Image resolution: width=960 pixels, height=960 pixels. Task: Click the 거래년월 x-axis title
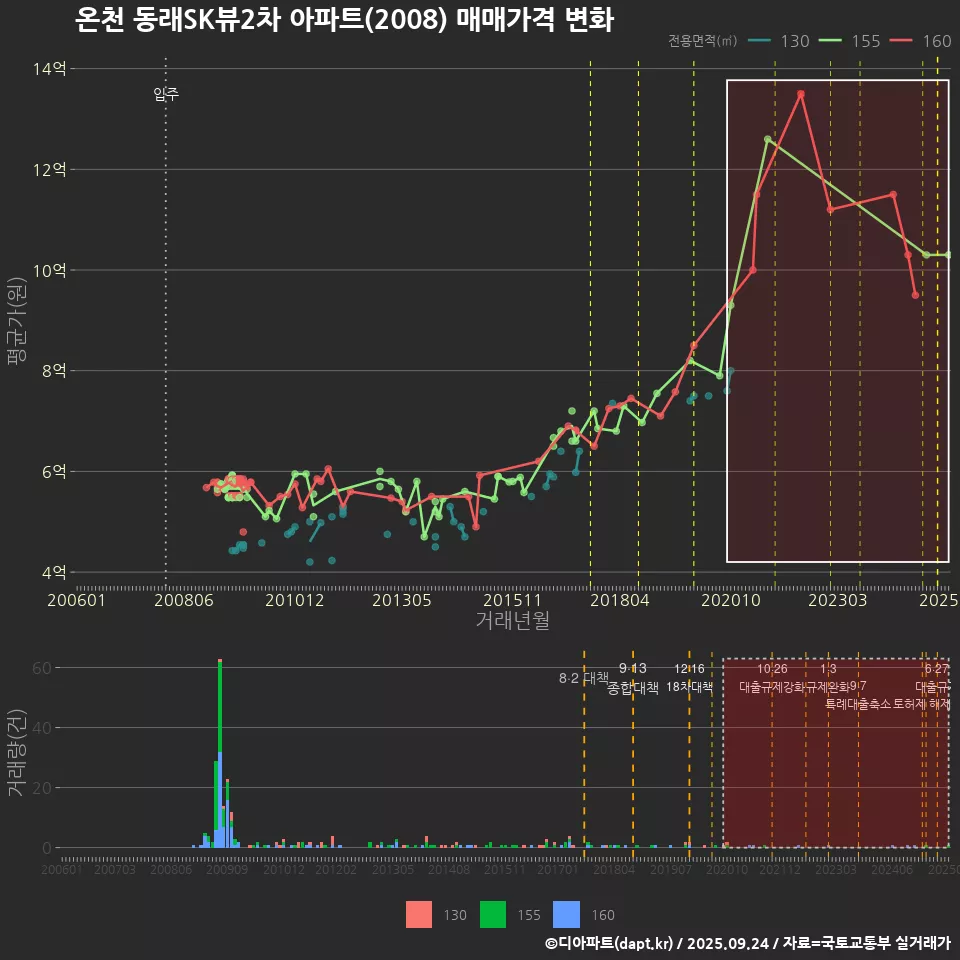pyautogui.click(x=512, y=620)
